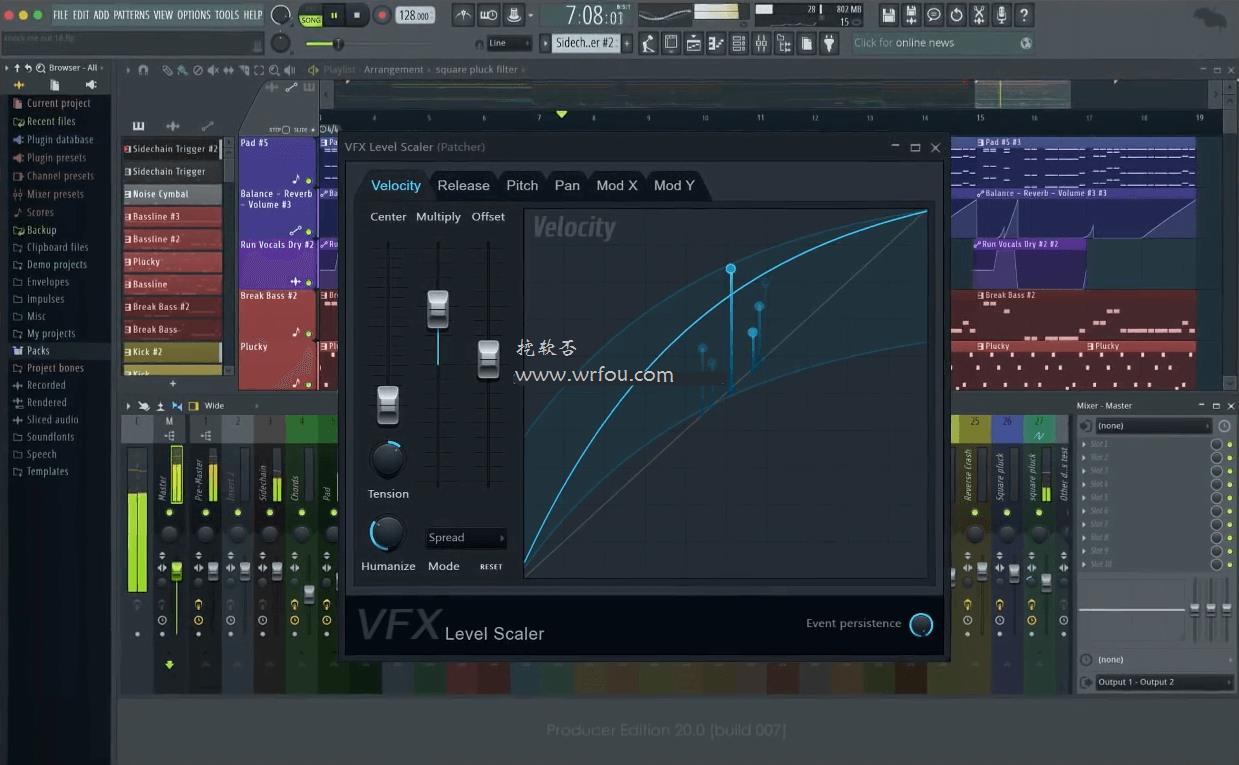Expand Slot 3 arrow in Mixer
Viewport: 1239px width, 765px height.
tap(1083, 471)
